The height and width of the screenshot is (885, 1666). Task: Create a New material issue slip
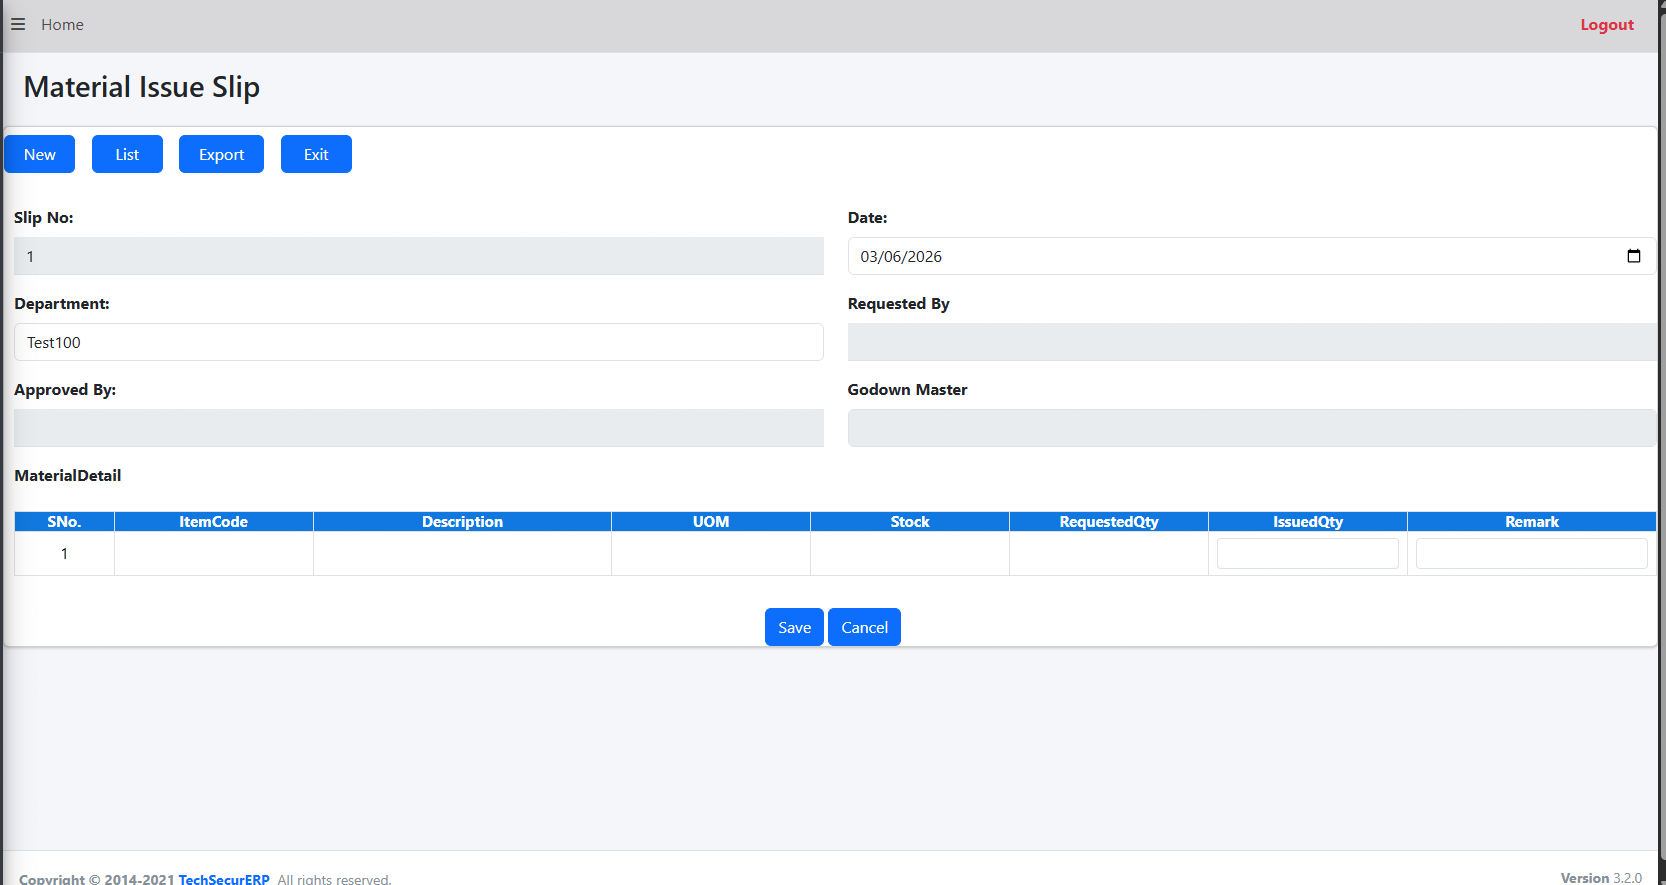pos(40,154)
